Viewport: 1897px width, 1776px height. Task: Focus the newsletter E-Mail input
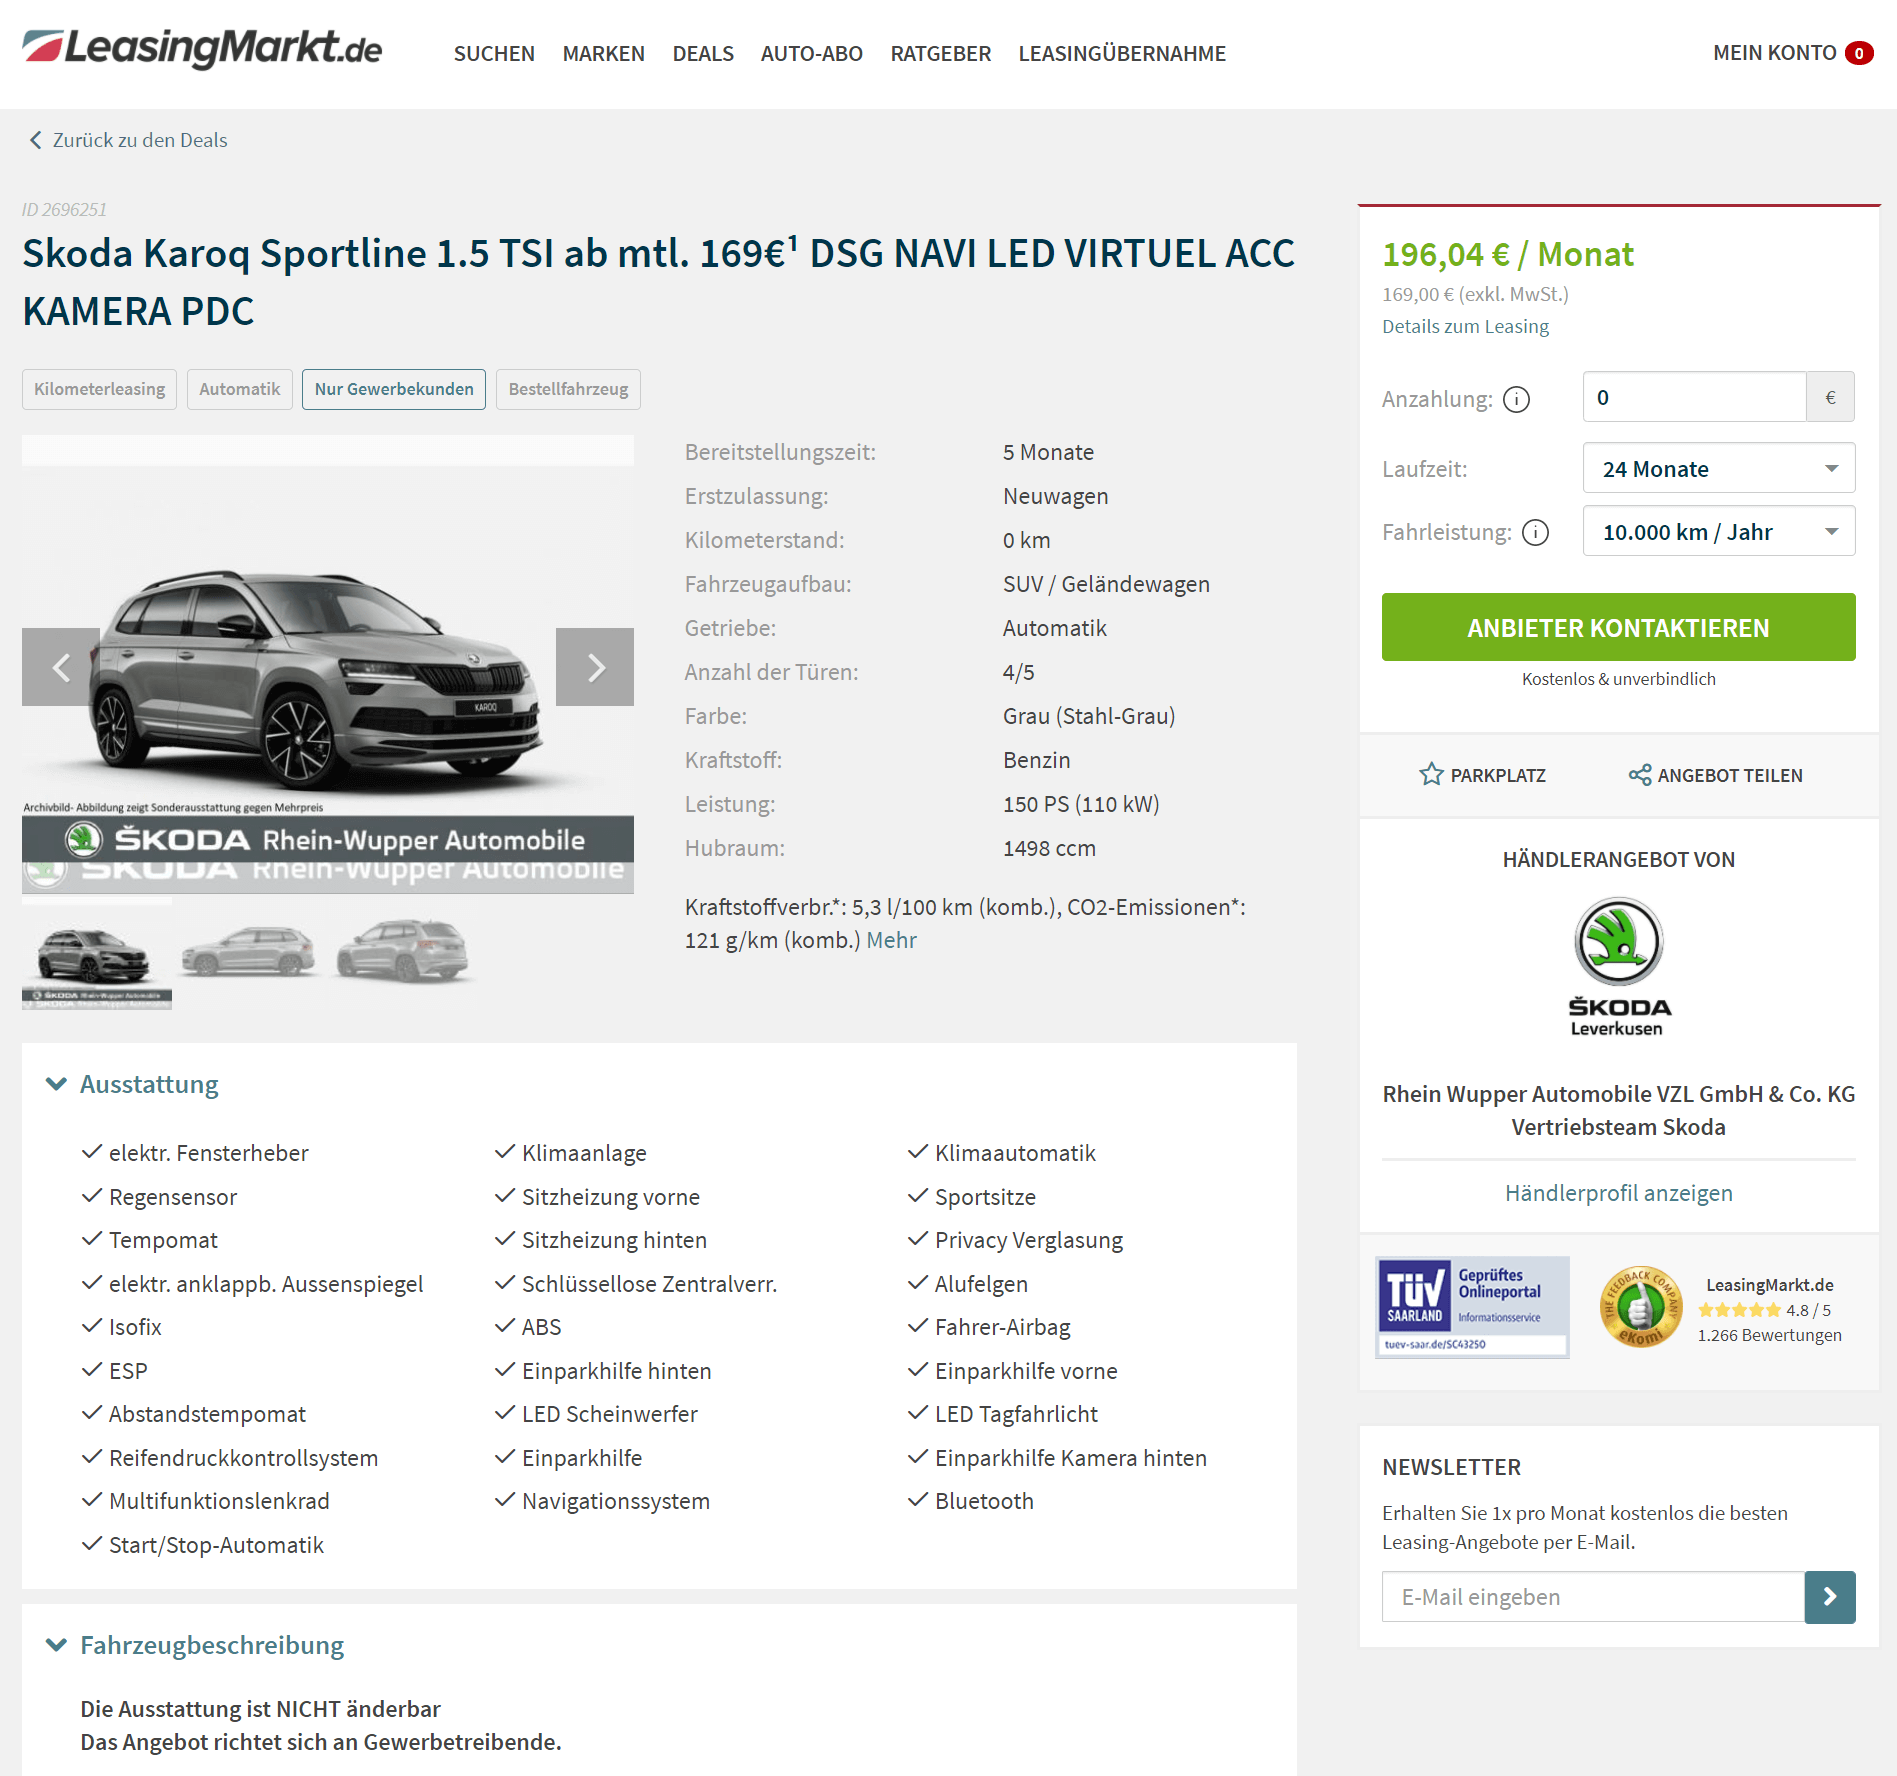1593,1597
